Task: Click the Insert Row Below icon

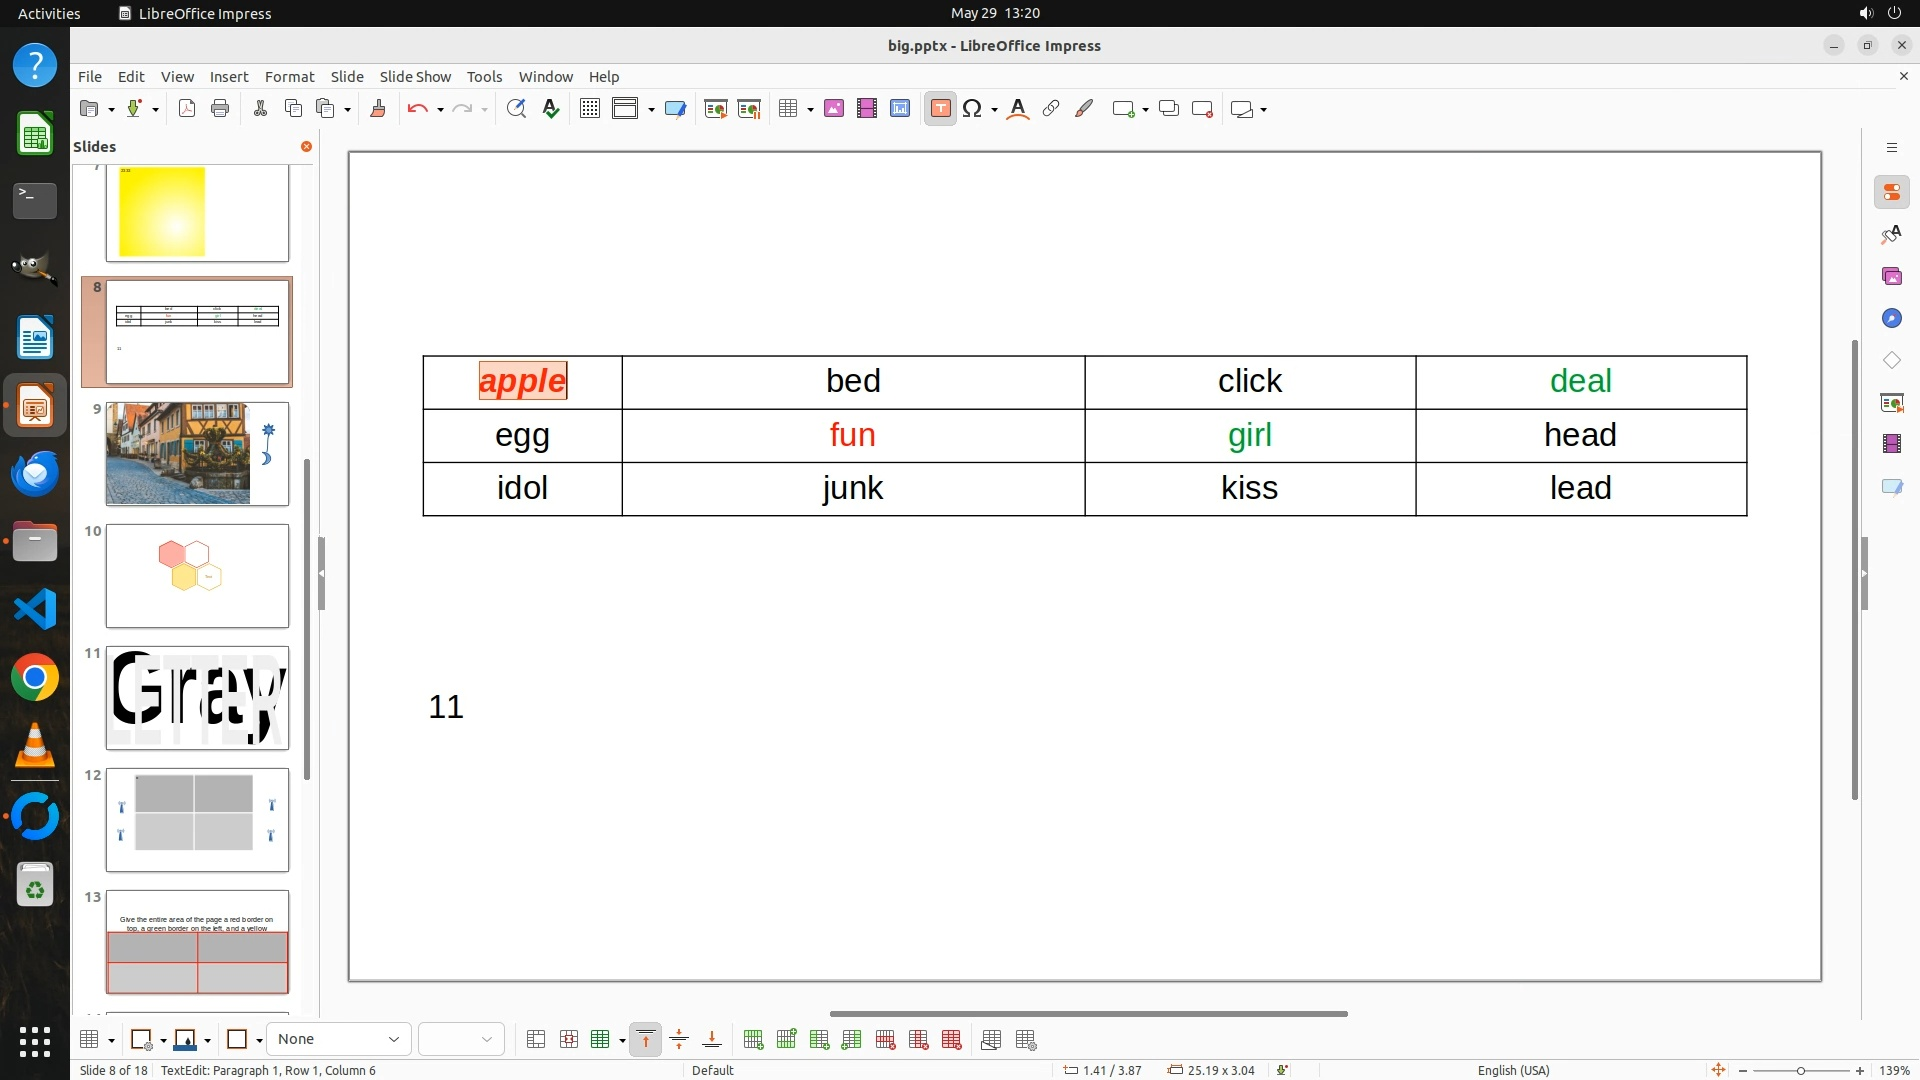Action: pos(786,1040)
